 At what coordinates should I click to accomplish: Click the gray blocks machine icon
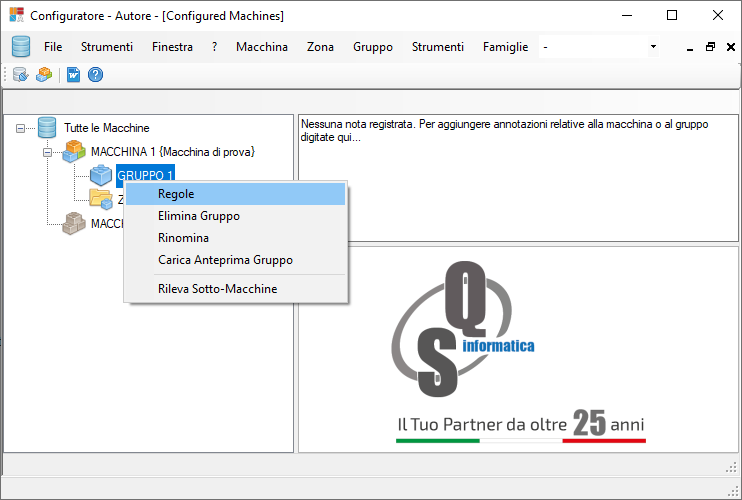[x=74, y=223]
